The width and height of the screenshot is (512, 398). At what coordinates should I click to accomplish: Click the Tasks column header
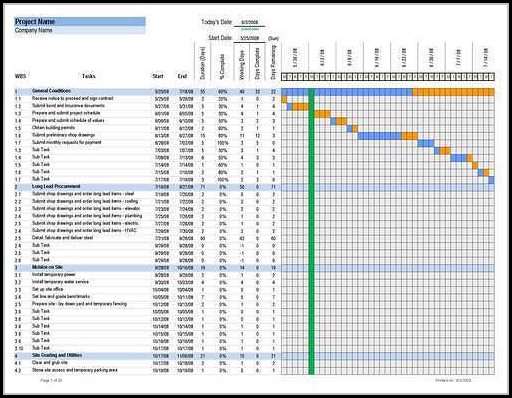coord(89,76)
